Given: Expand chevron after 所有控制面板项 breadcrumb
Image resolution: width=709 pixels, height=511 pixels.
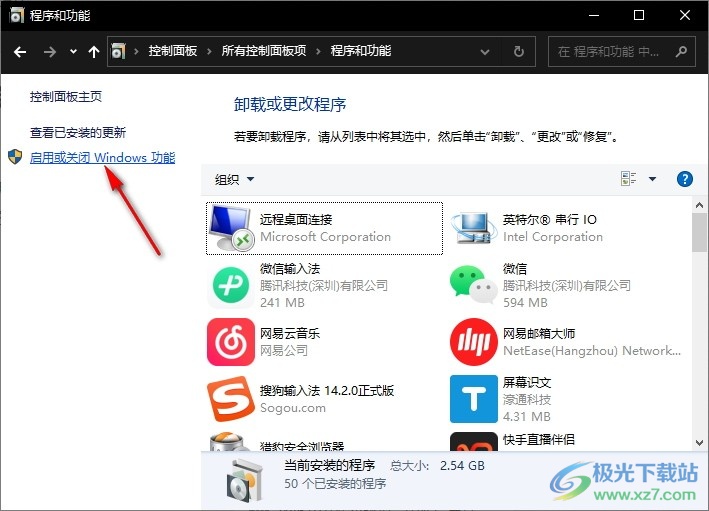Looking at the screenshot, I should click(318, 52).
